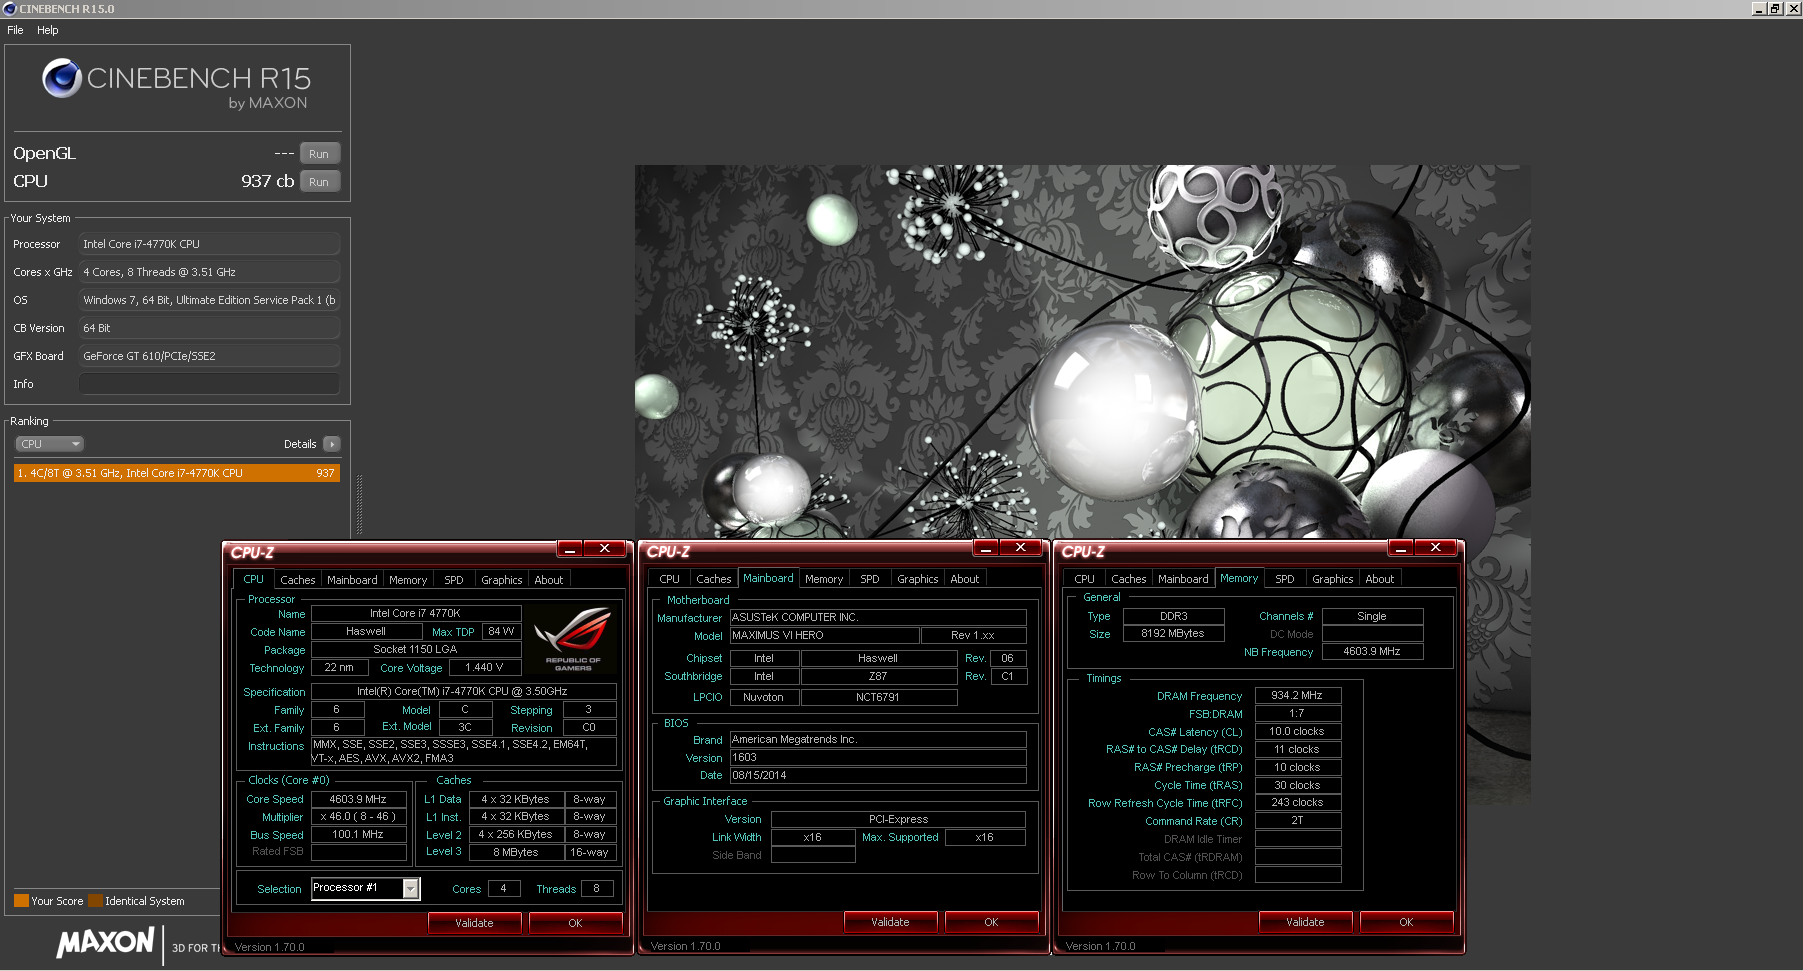The image size is (1803, 971).
Task: Click Validate in Memory CPU-Z window
Action: 1305,922
